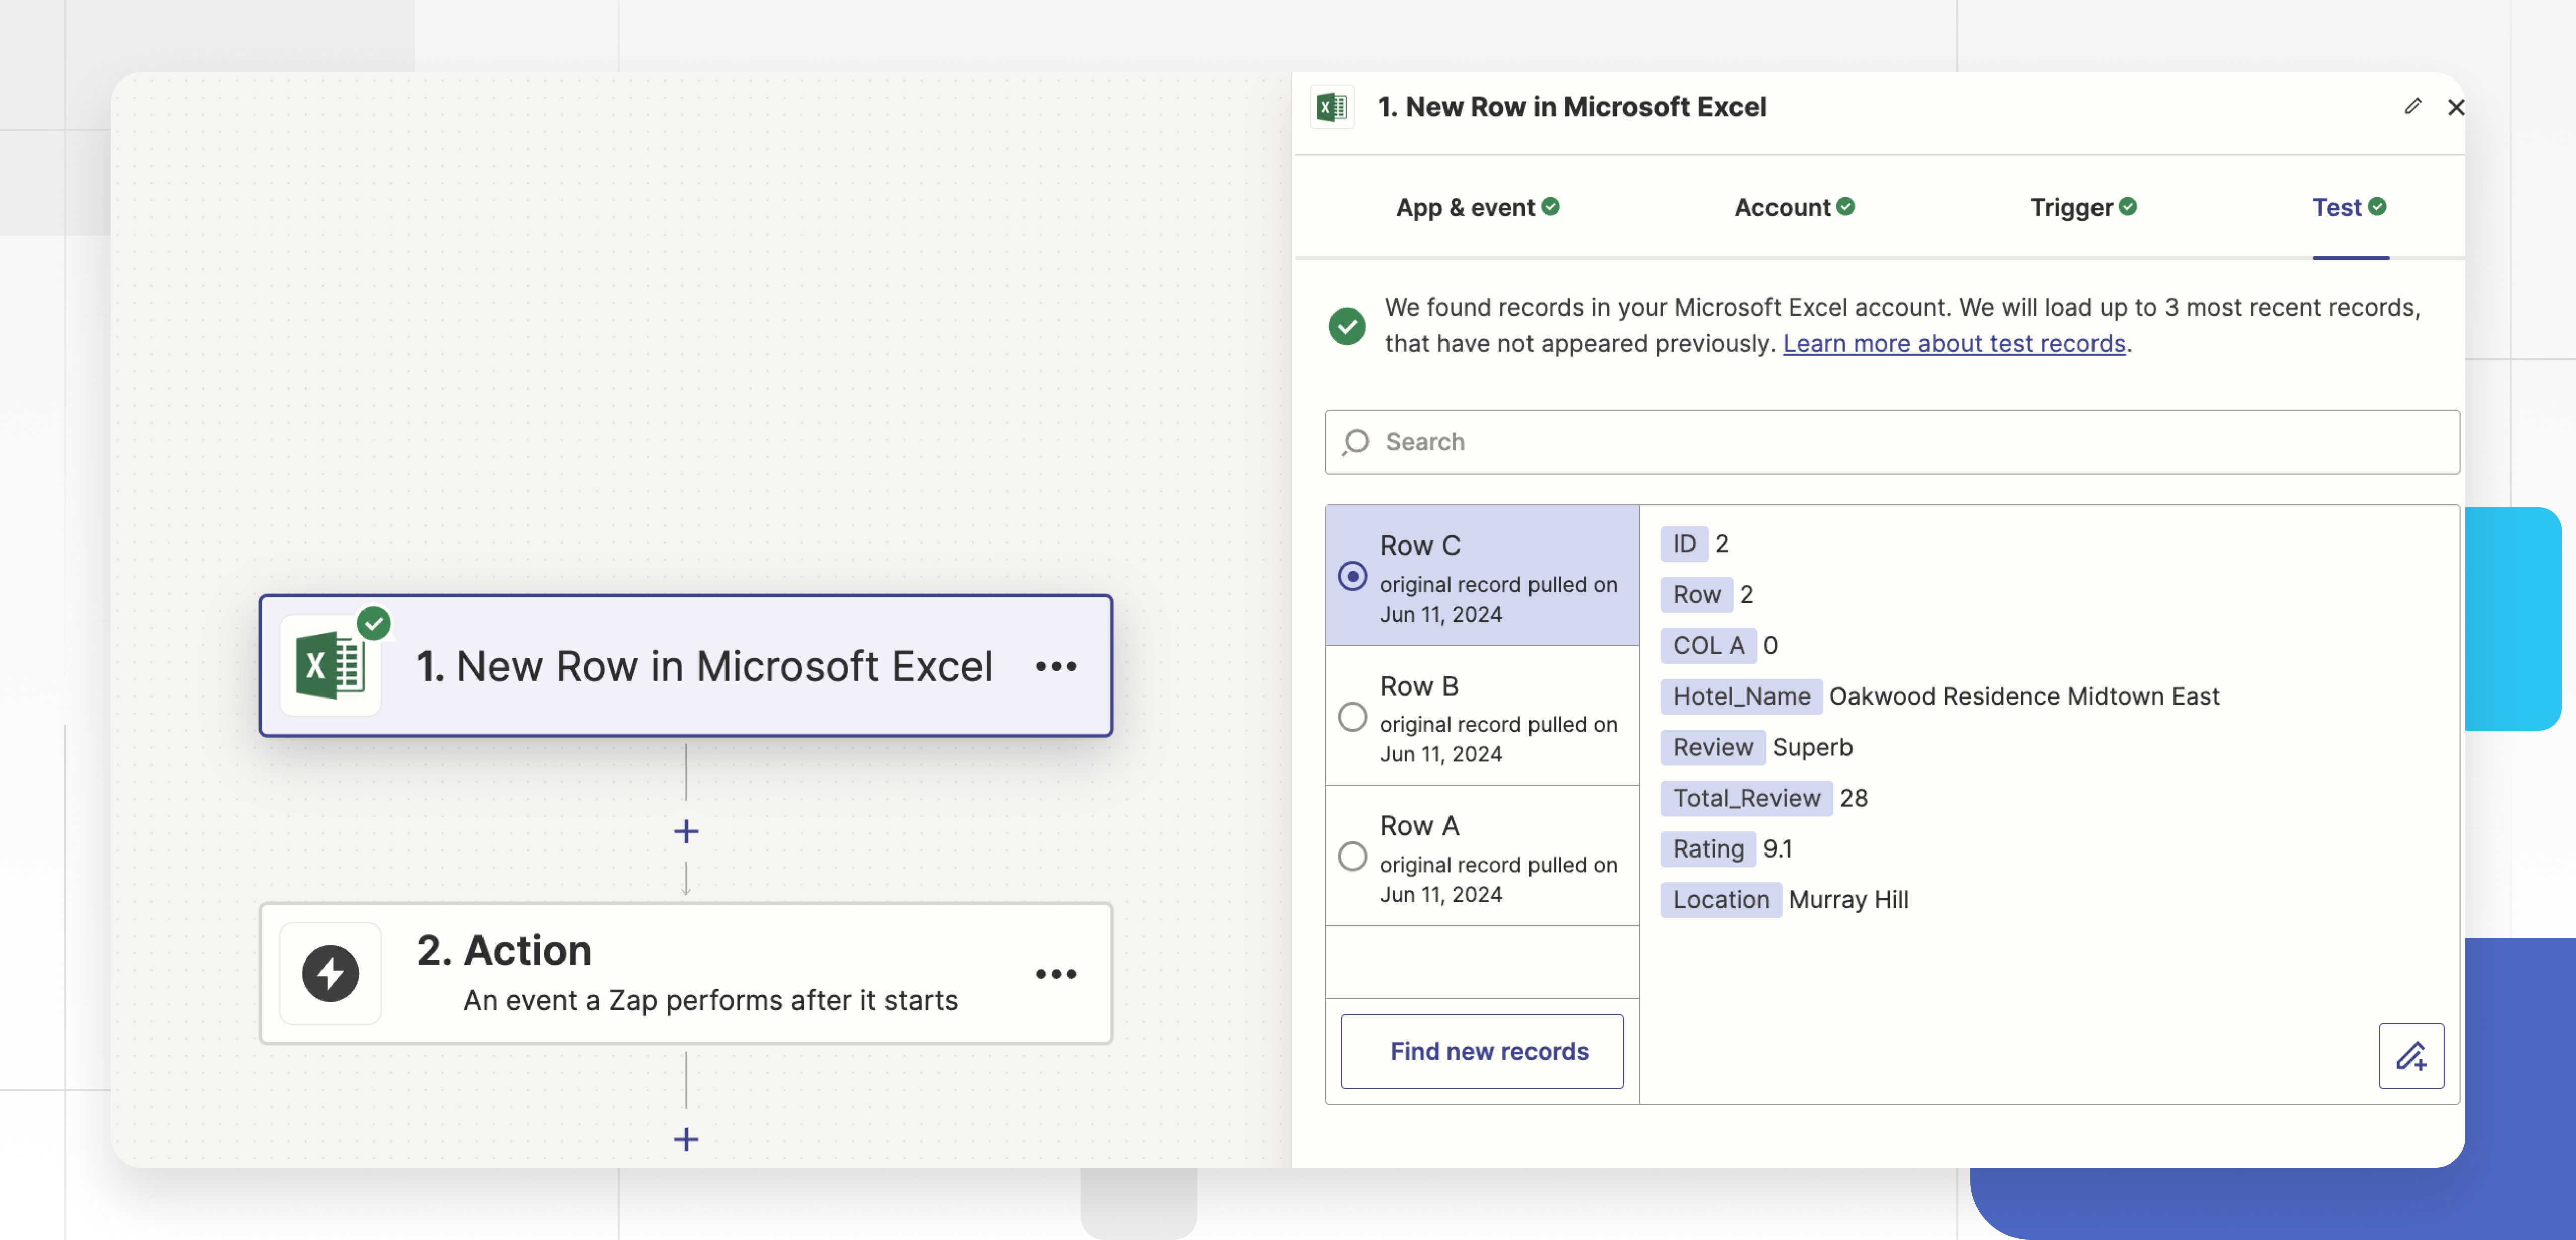Click the Rating field label

coord(1708,849)
